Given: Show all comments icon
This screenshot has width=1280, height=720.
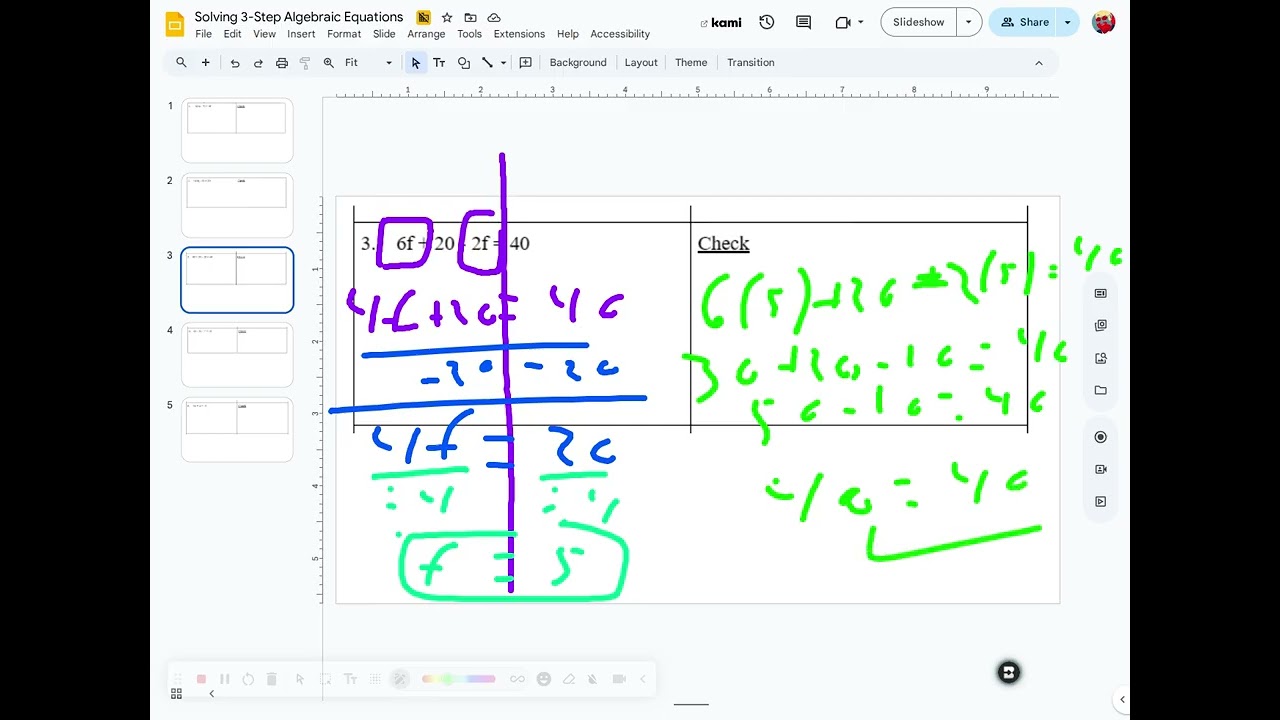Looking at the screenshot, I should (x=803, y=22).
